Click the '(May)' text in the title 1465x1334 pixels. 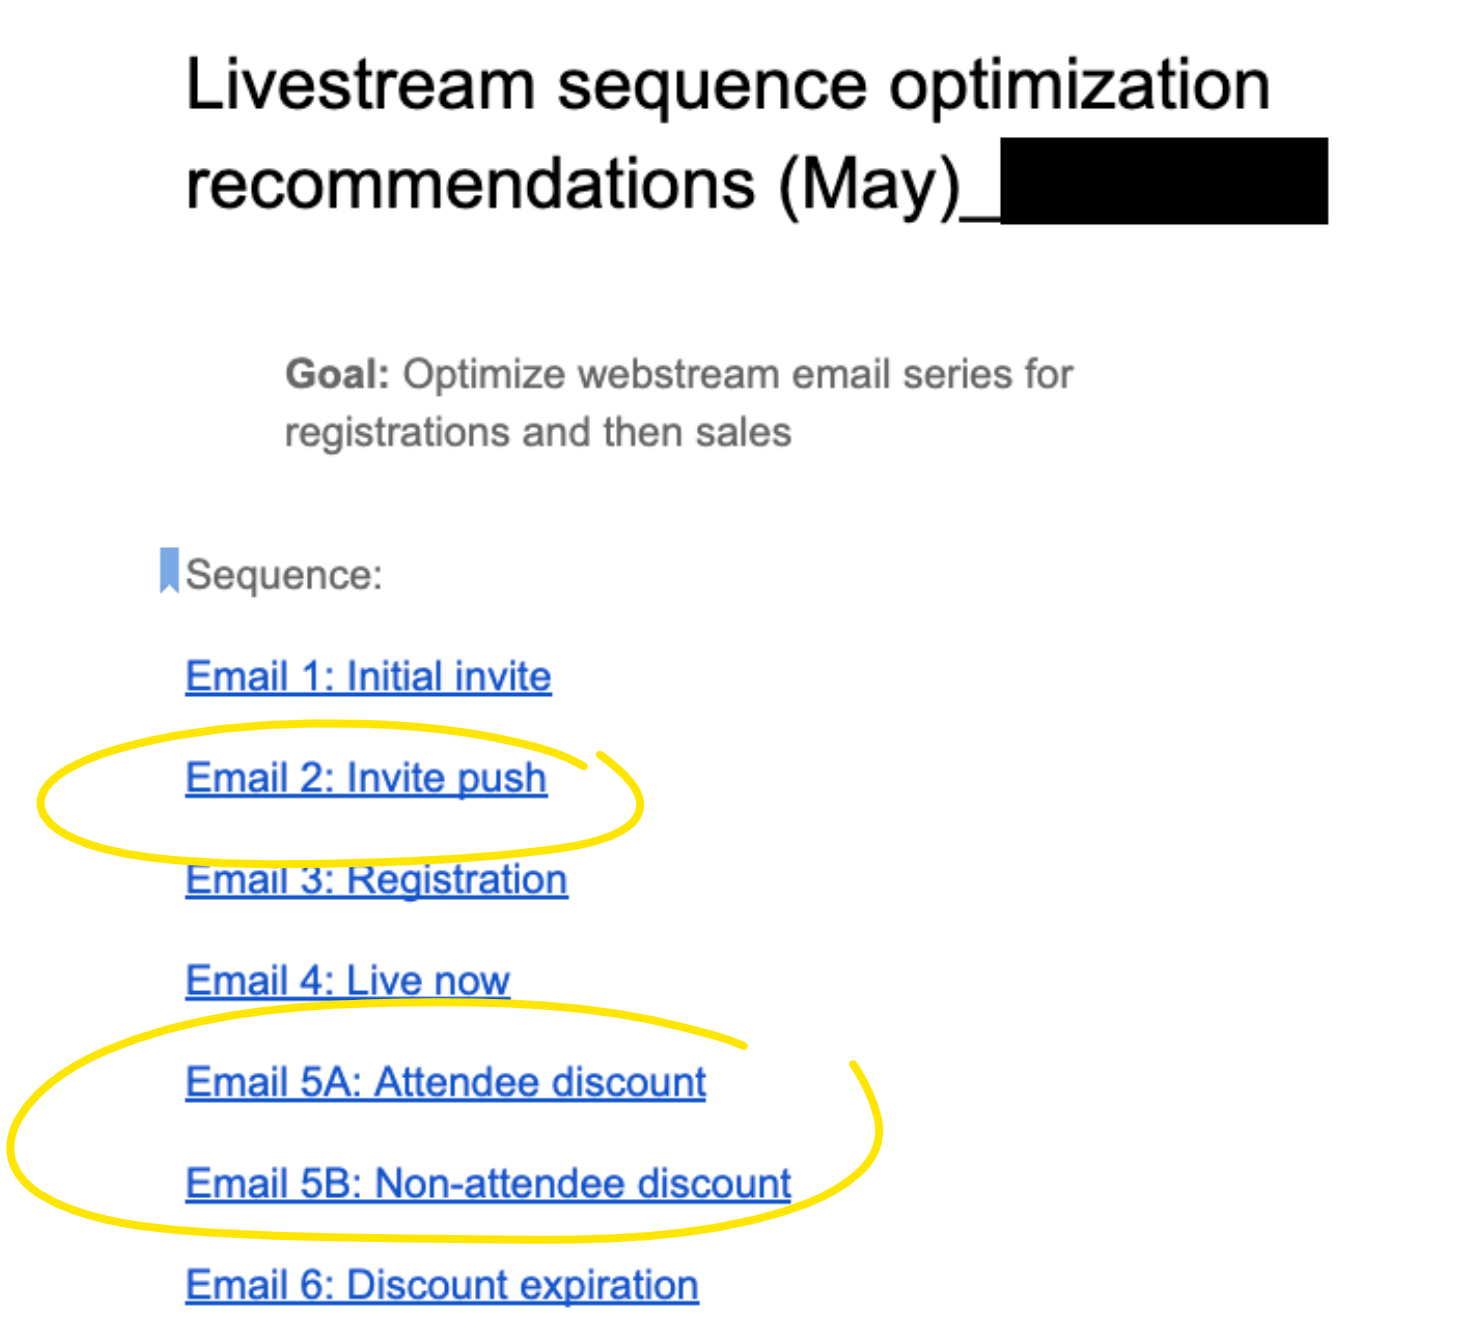point(869,186)
